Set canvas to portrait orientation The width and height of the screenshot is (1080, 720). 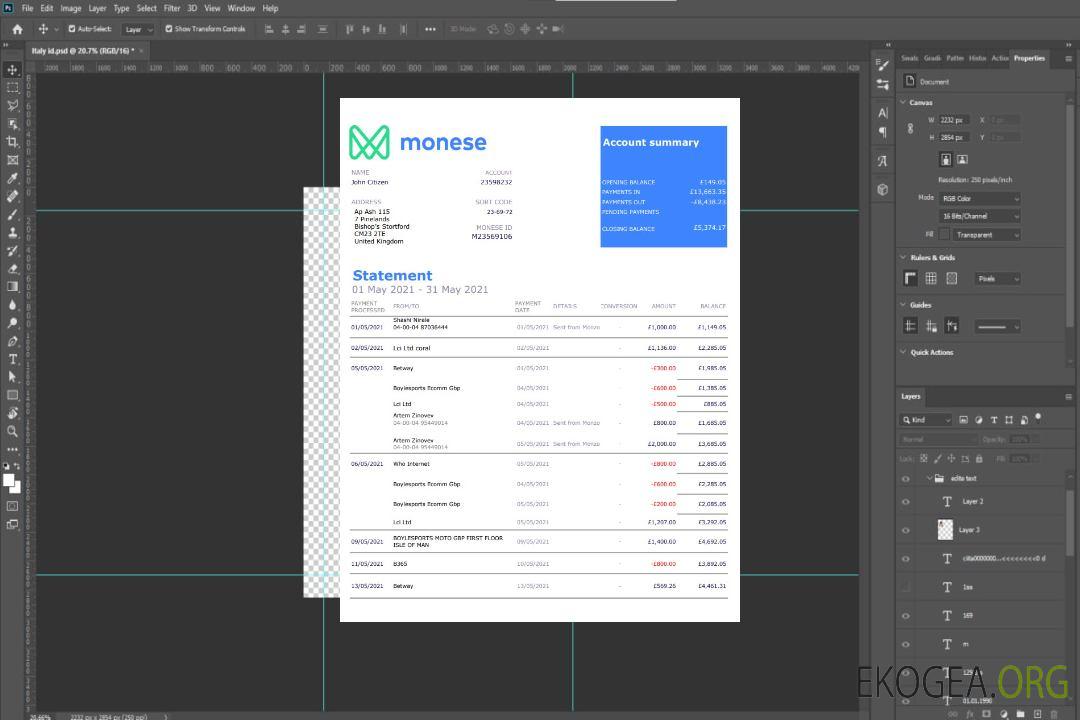[946, 160]
